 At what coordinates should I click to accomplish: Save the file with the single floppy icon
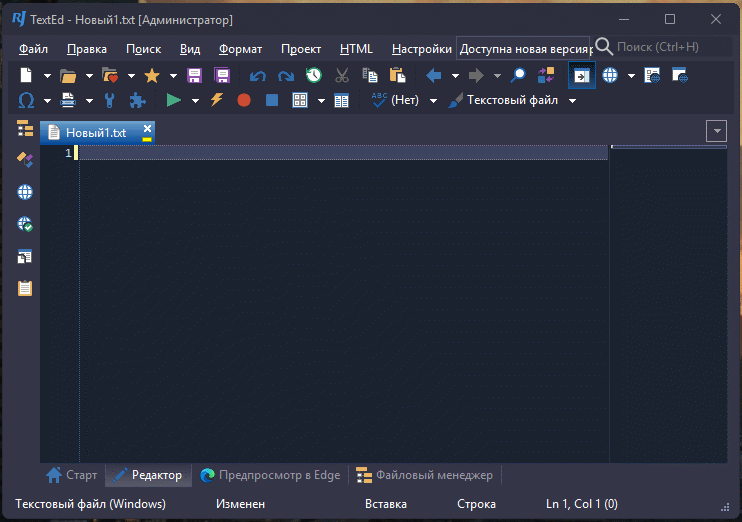[x=194, y=75]
